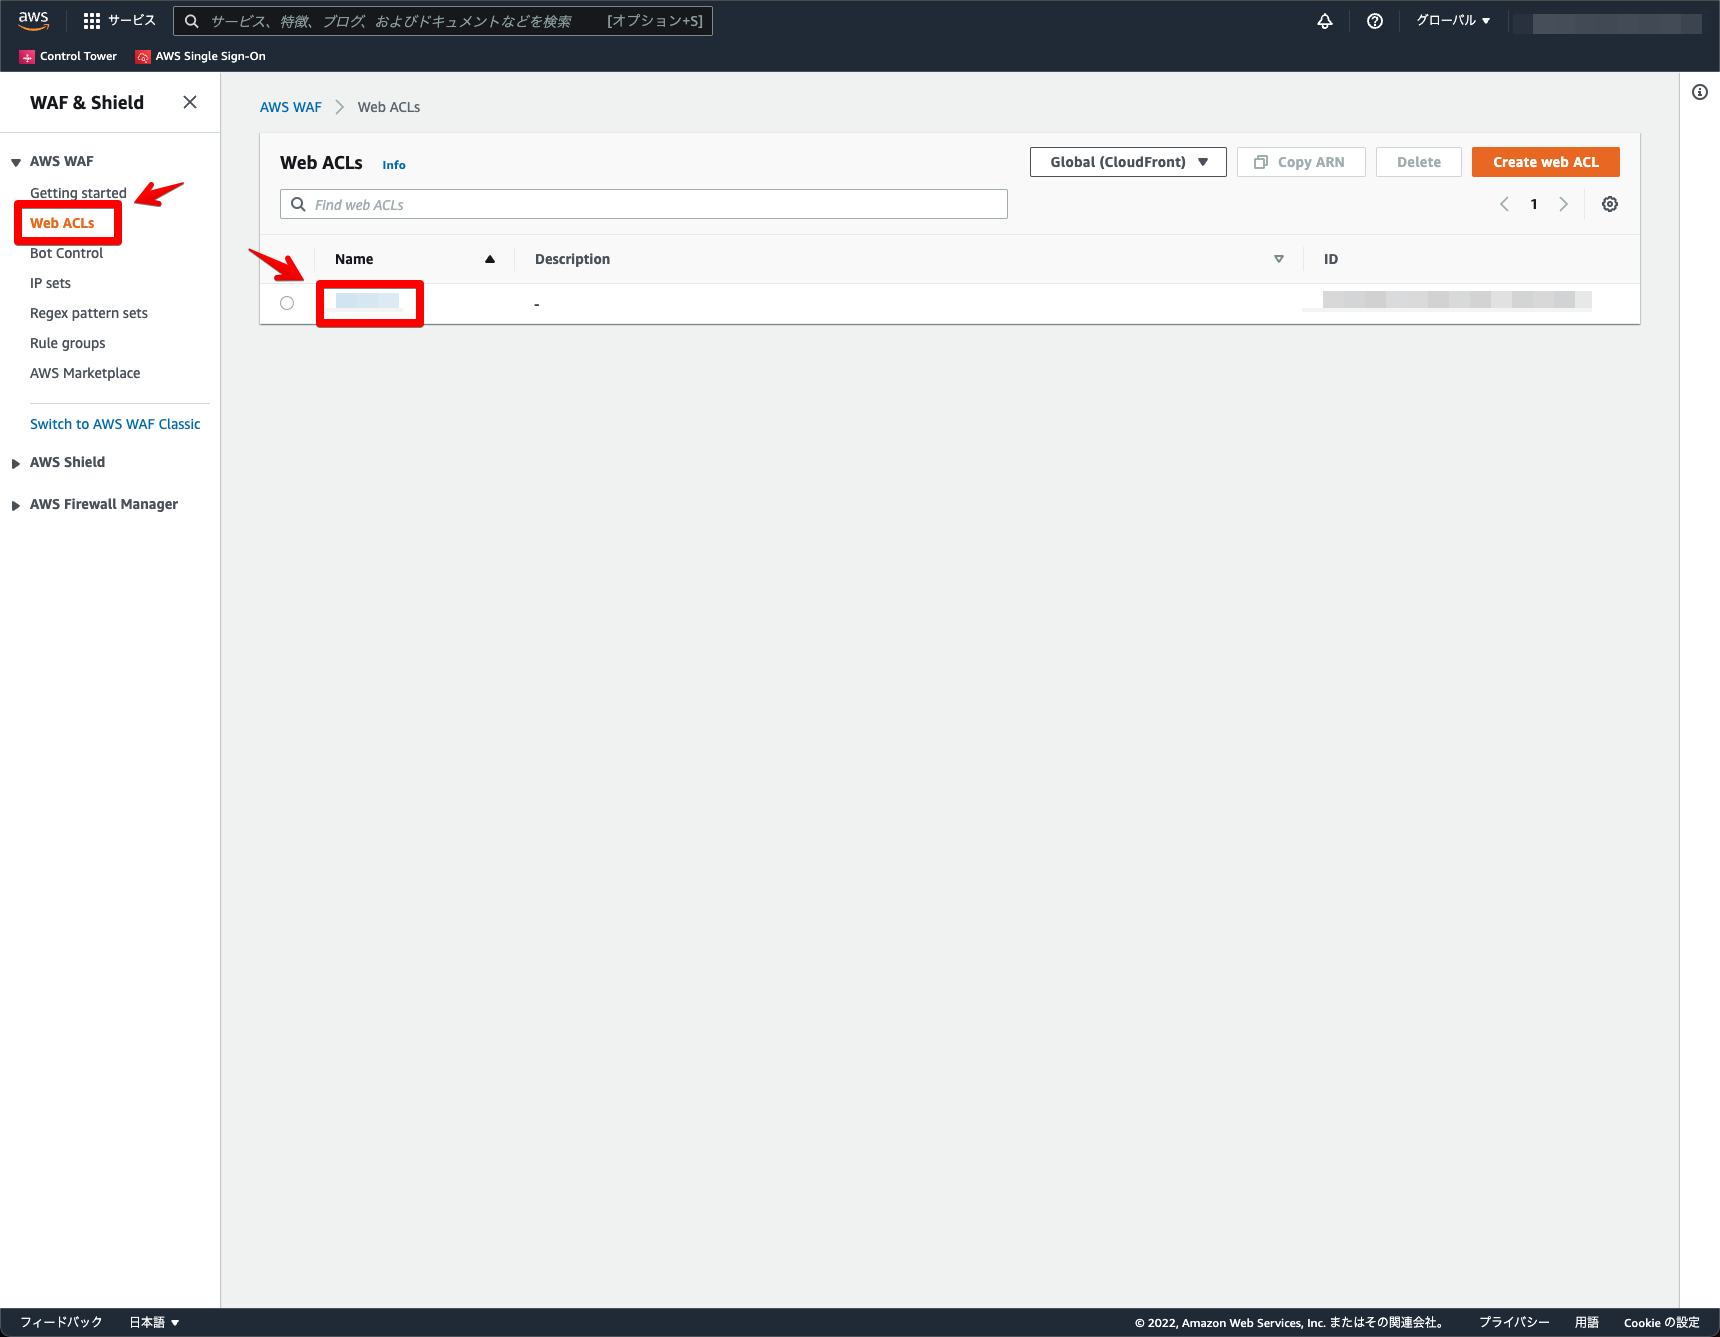This screenshot has height=1337, width=1720.
Task: Open the help question mark icon
Action: 1375,21
